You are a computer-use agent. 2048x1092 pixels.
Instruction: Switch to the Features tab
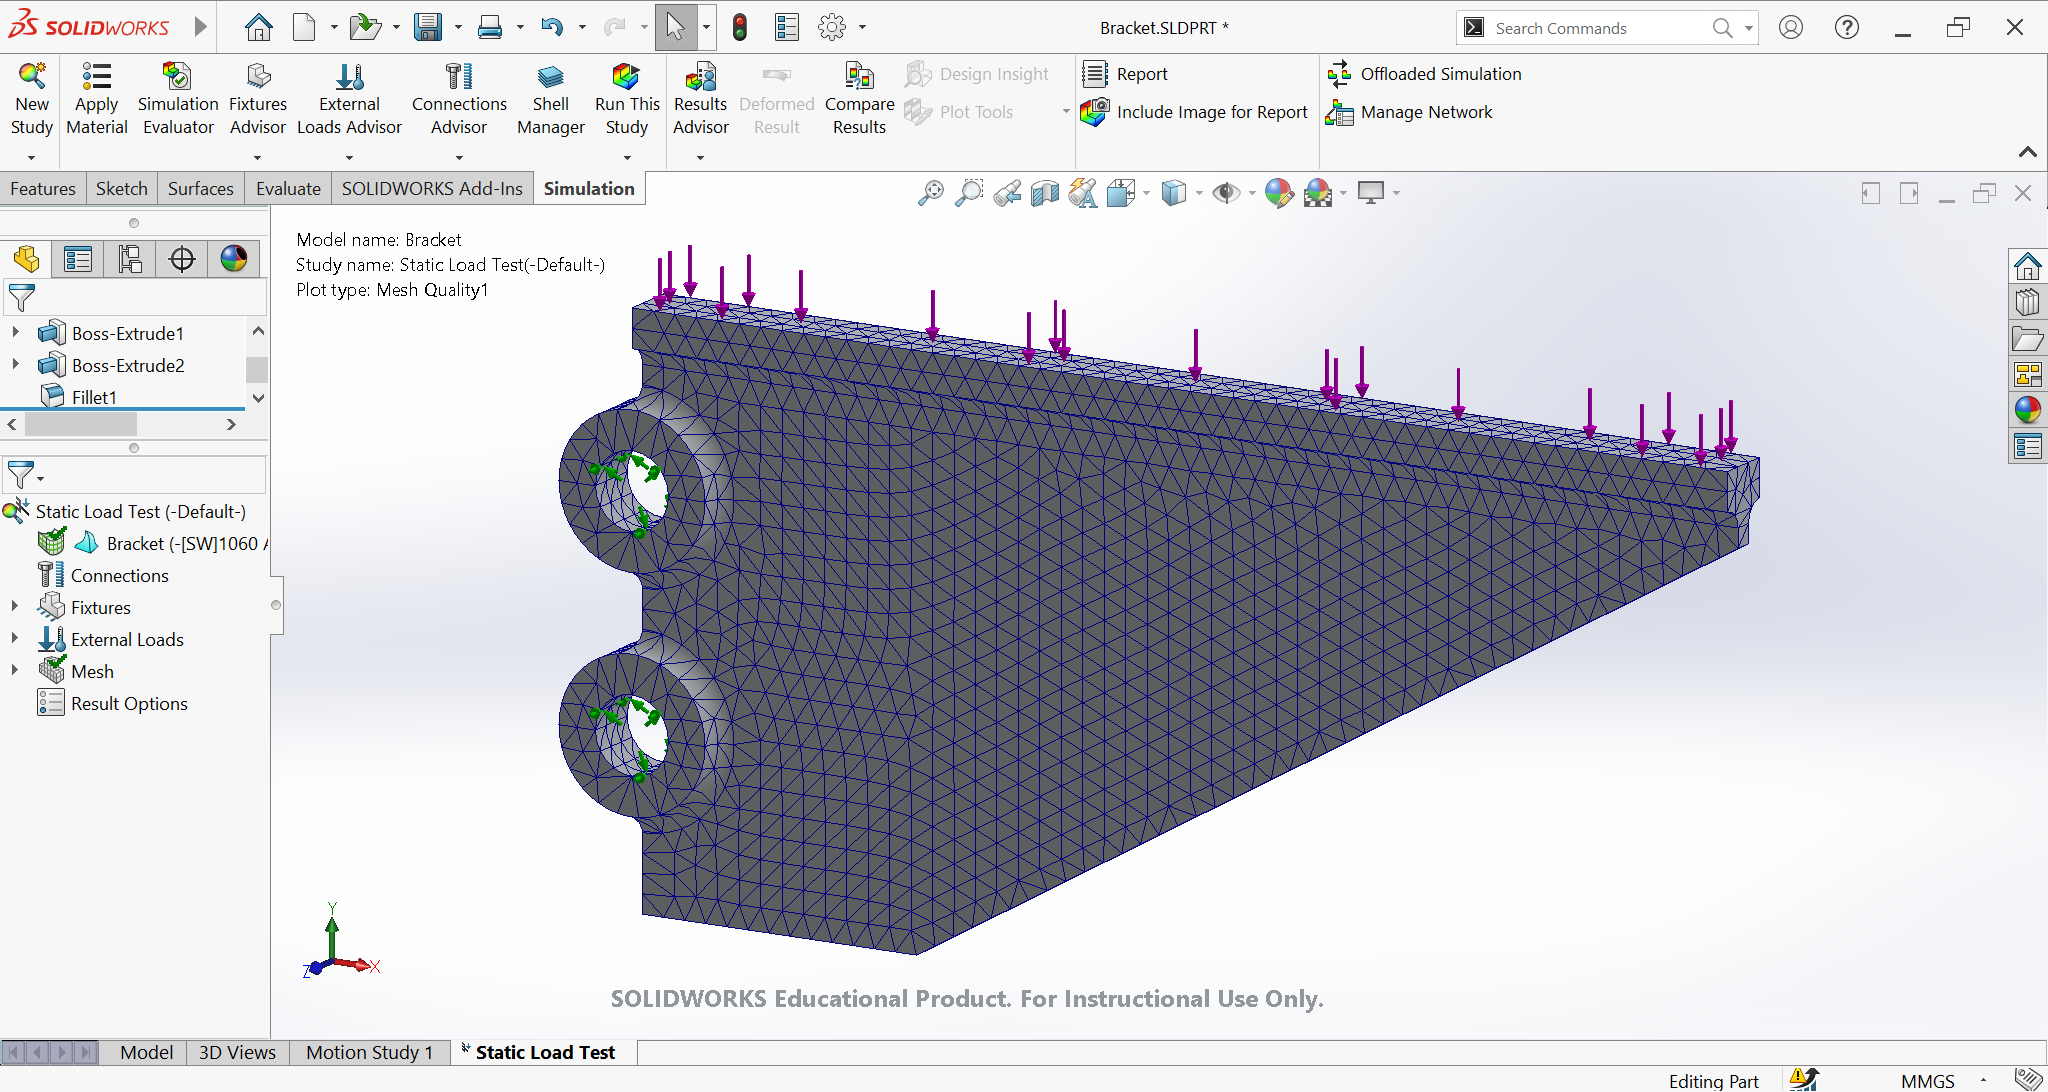(x=43, y=188)
